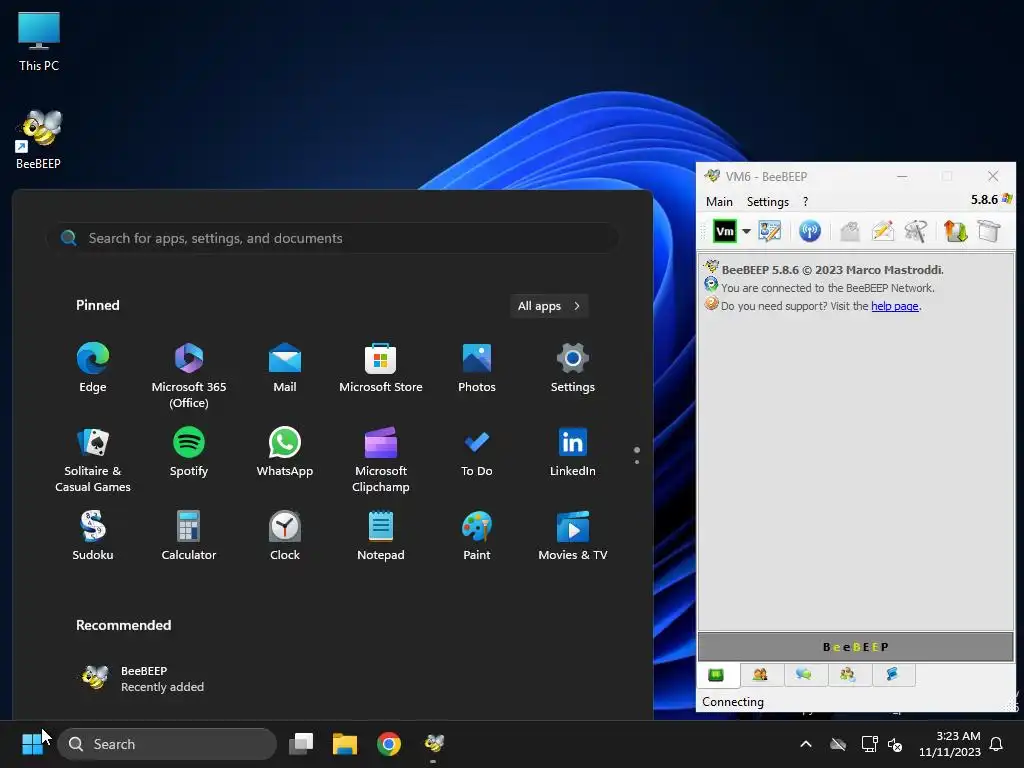The width and height of the screenshot is (1024, 768).
Task: Open the Vm user status avatar in BeeBEEP
Action: pyautogui.click(x=724, y=231)
